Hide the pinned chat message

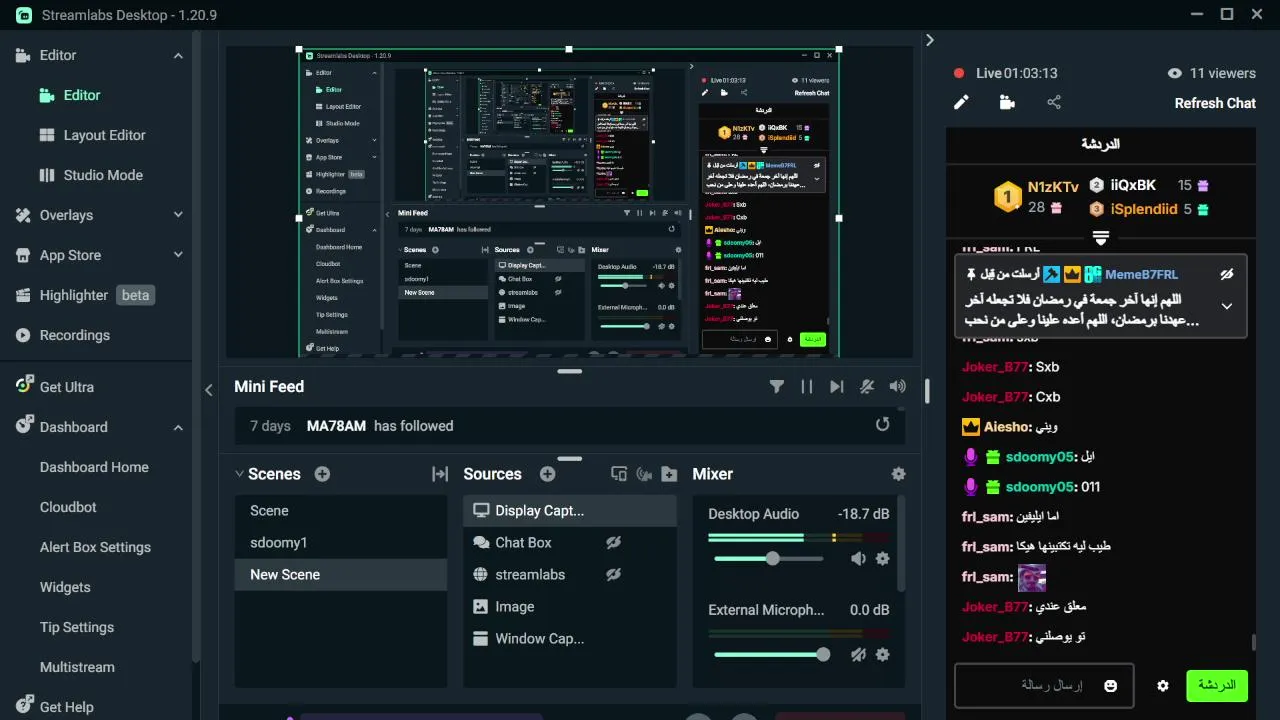(1227, 274)
